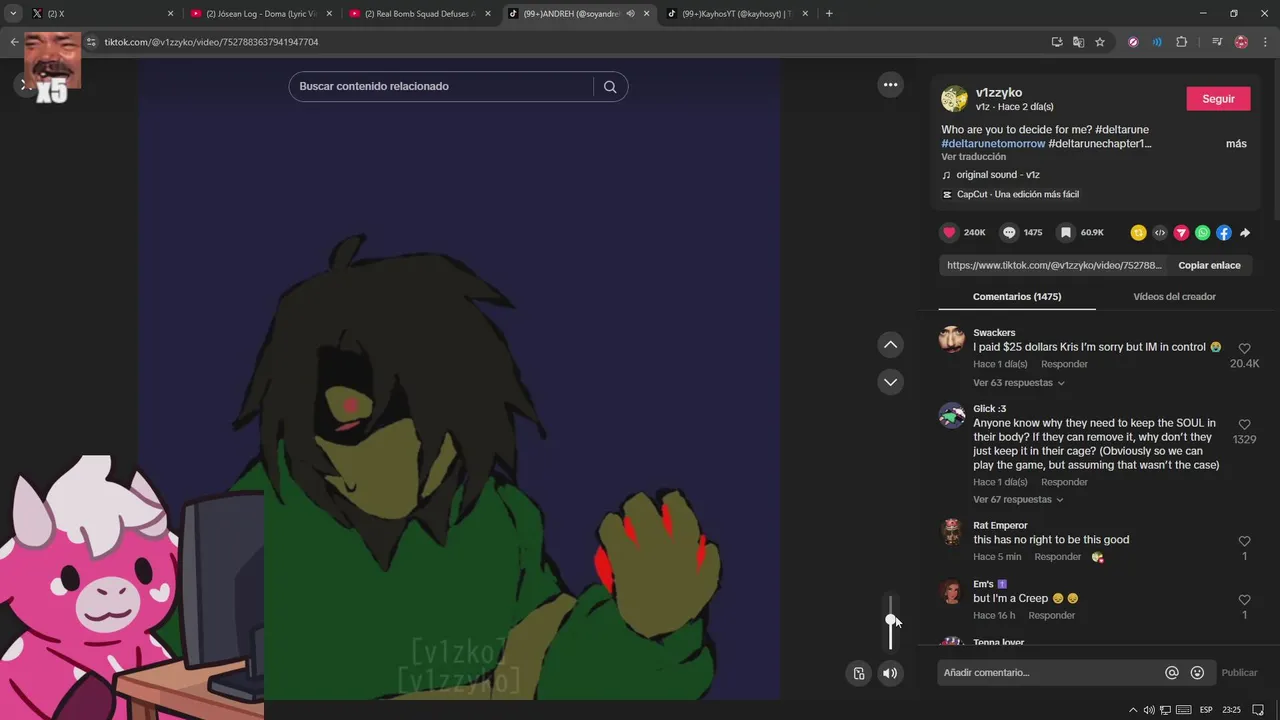
Task: Show hidden system tray icons
Action: pyautogui.click(x=1133, y=710)
